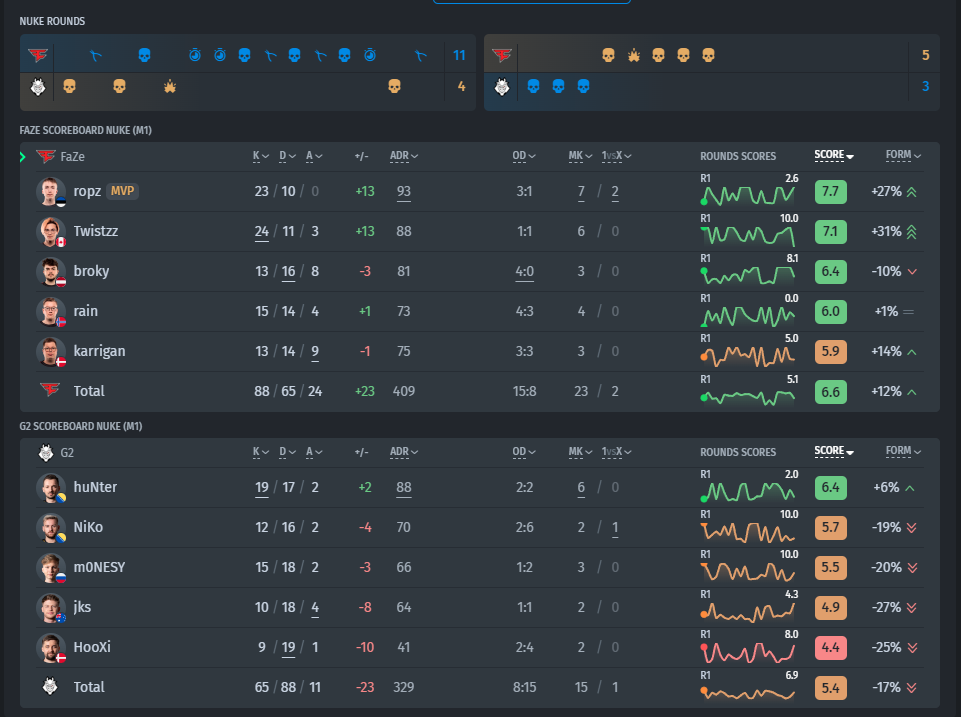Click G2 logo in G2 Total row
The width and height of the screenshot is (961, 717).
[x=50, y=686]
